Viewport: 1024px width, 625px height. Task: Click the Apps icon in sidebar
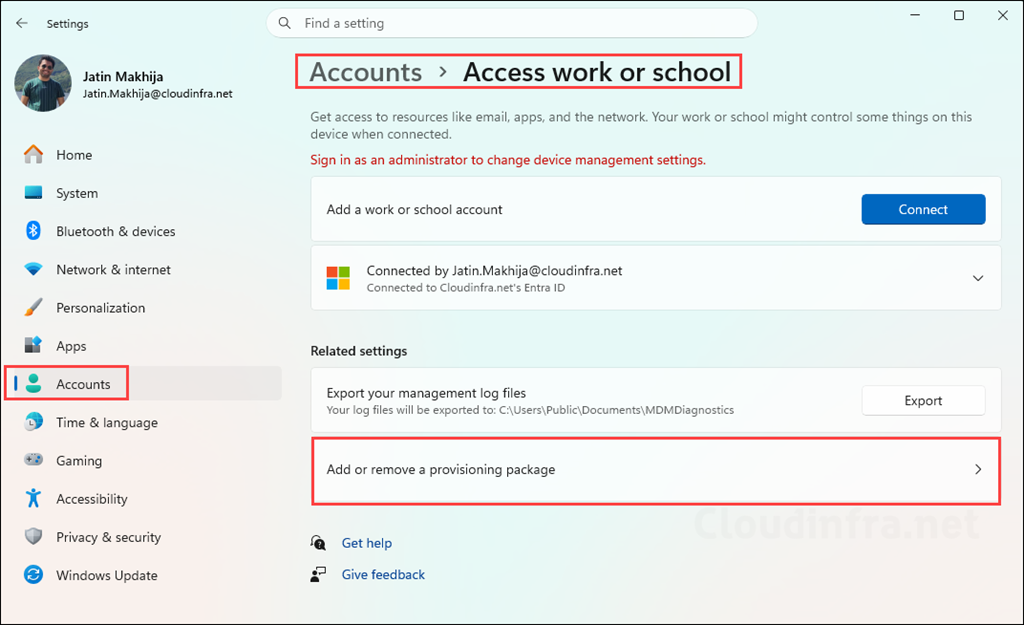(x=33, y=345)
